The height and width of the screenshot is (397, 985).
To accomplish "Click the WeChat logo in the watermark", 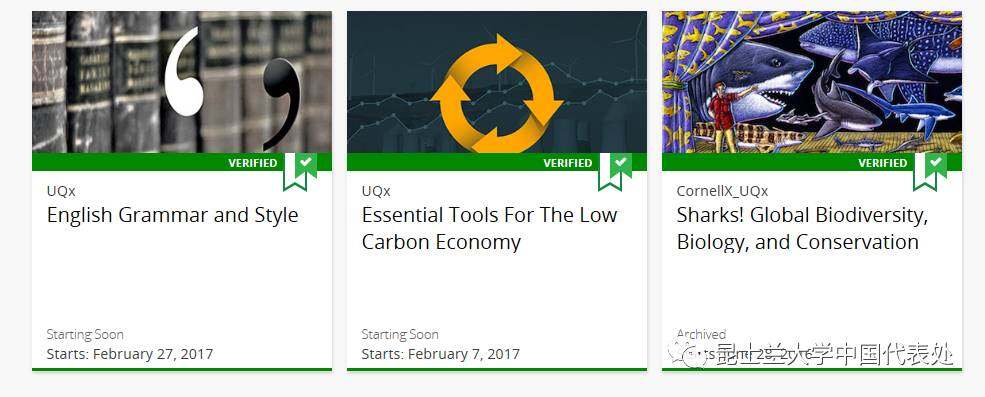I will (x=681, y=354).
